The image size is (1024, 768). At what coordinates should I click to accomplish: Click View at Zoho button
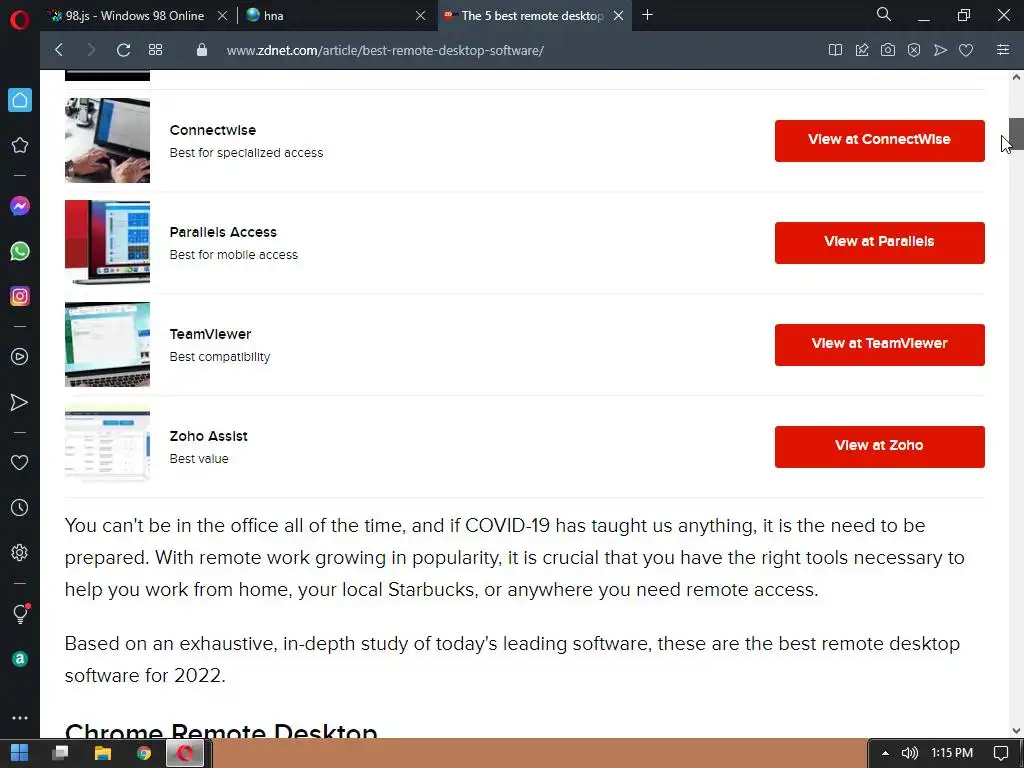pos(879,446)
